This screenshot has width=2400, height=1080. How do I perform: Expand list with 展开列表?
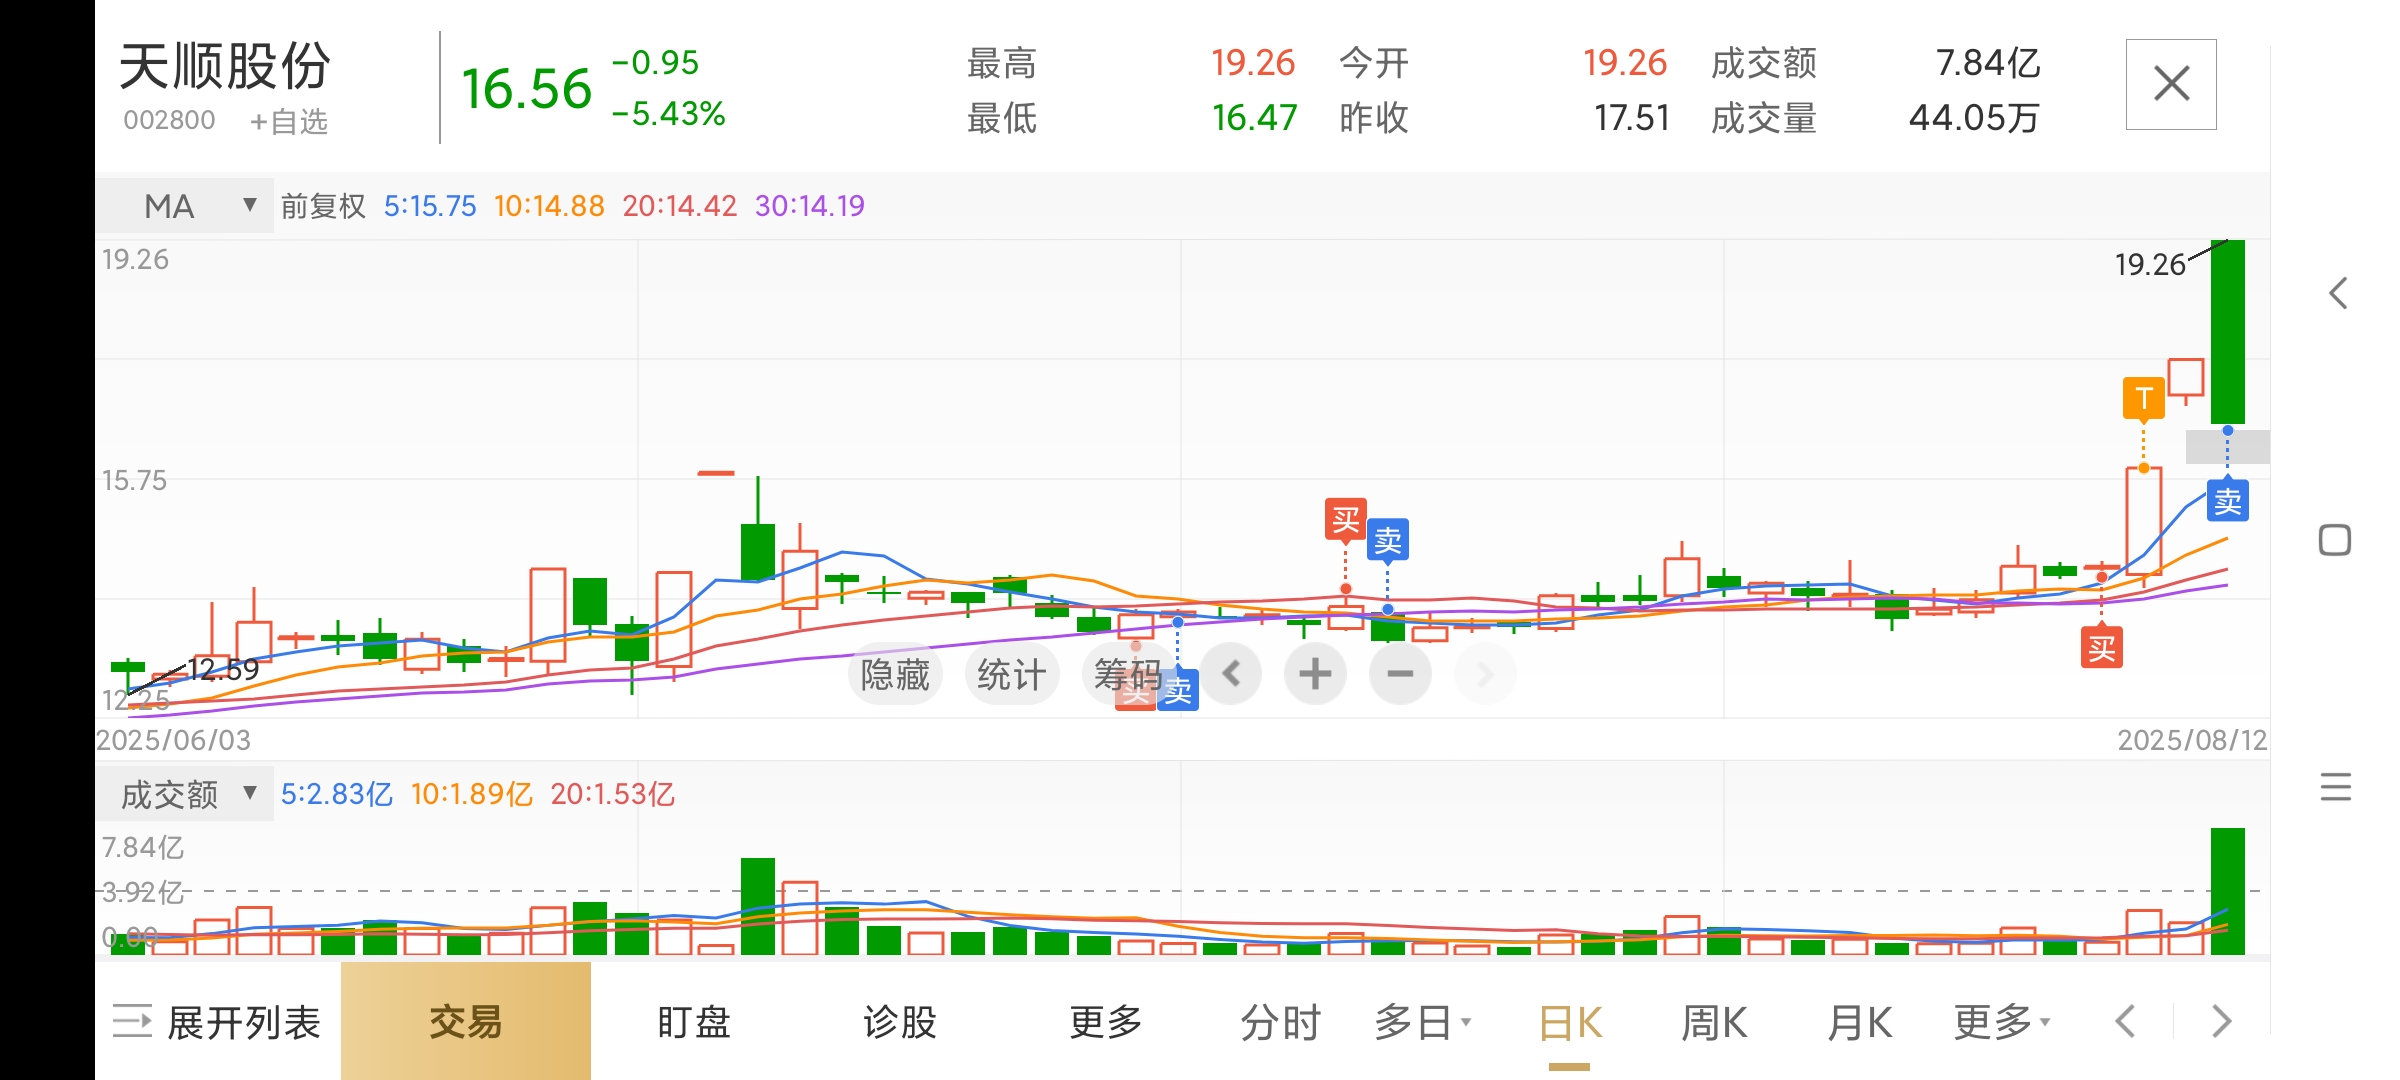(216, 1022)
